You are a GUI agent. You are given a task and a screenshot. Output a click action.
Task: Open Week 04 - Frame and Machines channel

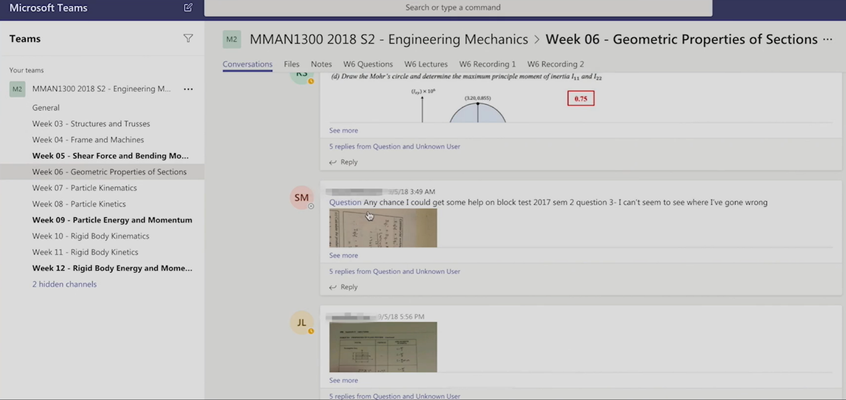[x=102, y=140]
